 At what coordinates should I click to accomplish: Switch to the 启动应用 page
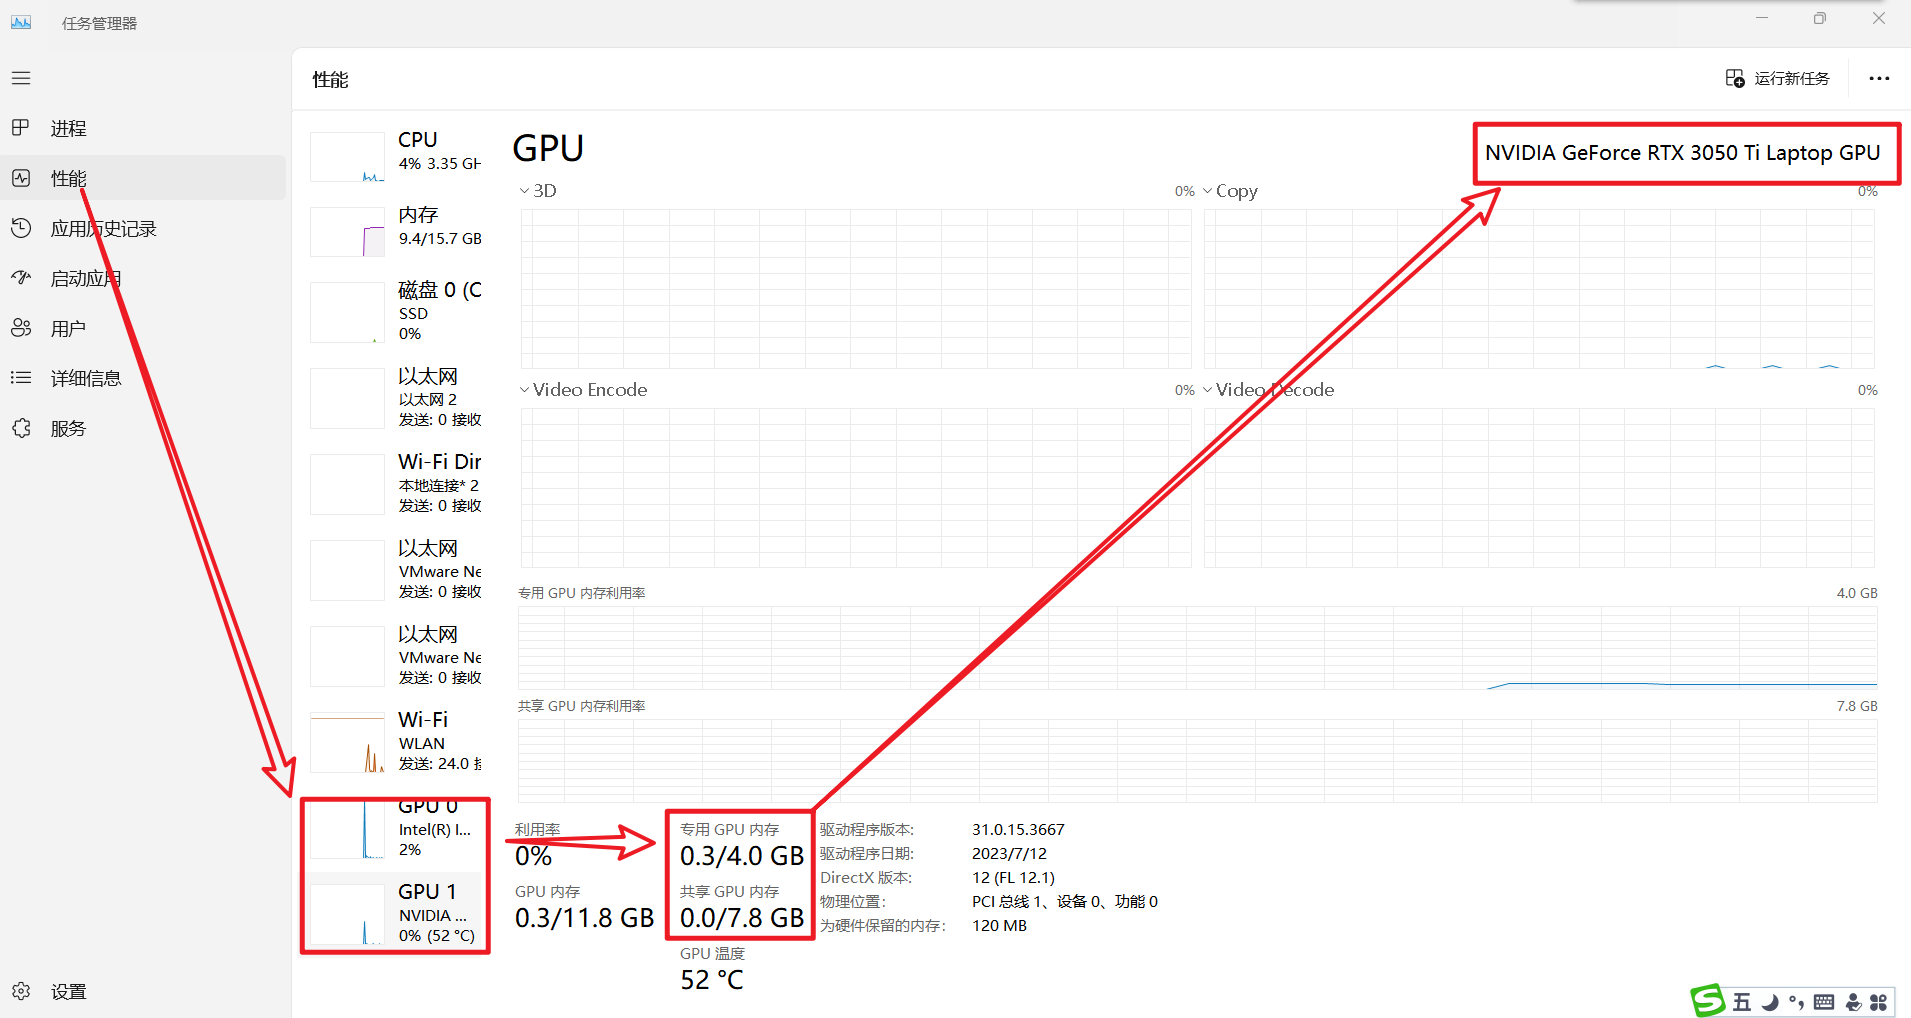[x=144, y=278]
